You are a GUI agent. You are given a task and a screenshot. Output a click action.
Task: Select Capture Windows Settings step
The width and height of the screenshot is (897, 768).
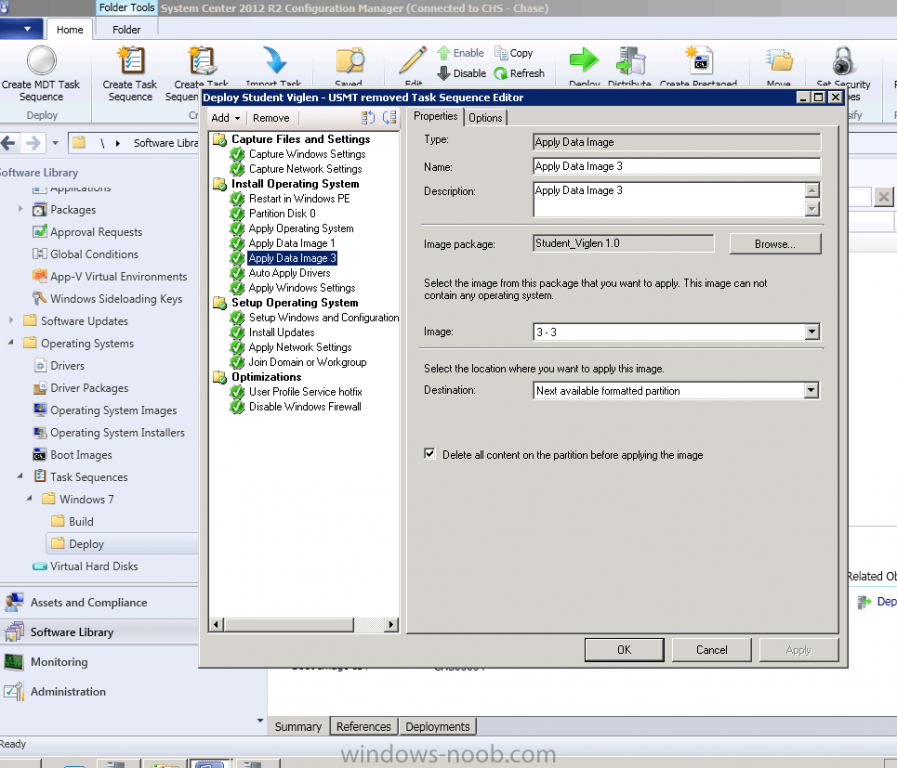(307, 154)
